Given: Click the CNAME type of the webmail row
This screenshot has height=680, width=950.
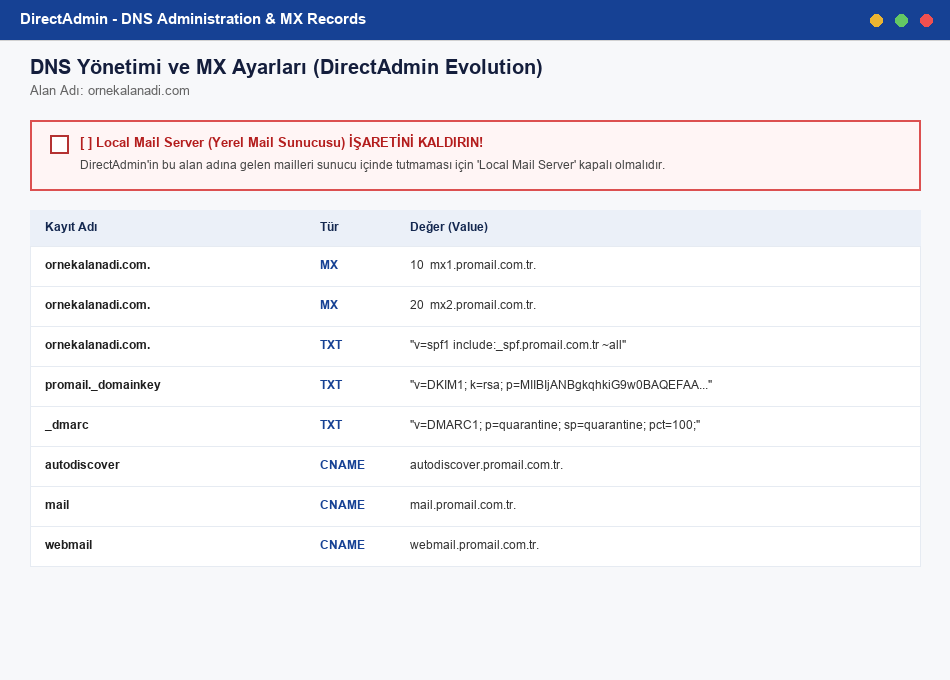Looking at the screenshot, I should 342,545.
